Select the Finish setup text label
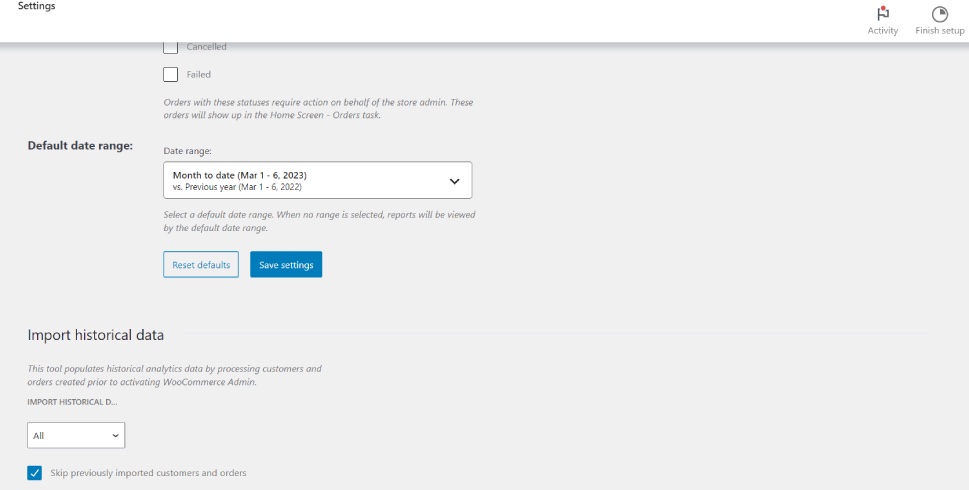969x490 pixels. pos(939,31)
